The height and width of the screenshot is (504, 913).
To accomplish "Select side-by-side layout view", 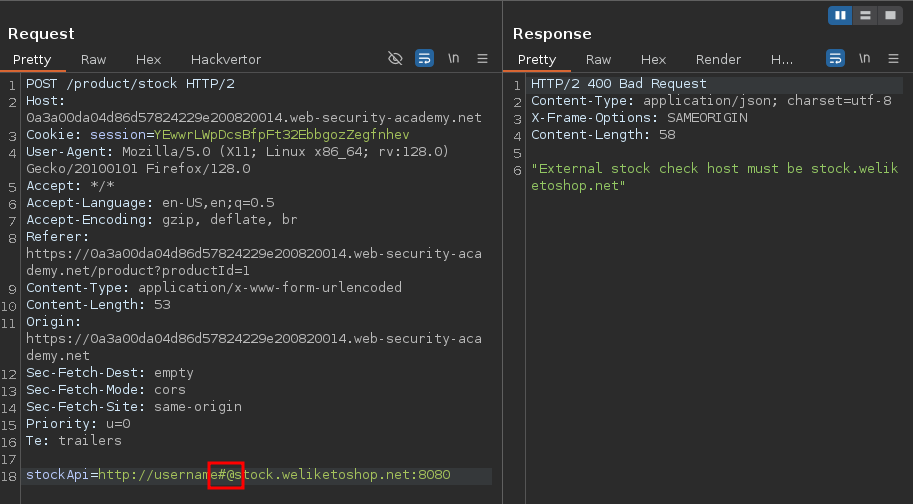I will pyautogui.click(x=840, y=15).
